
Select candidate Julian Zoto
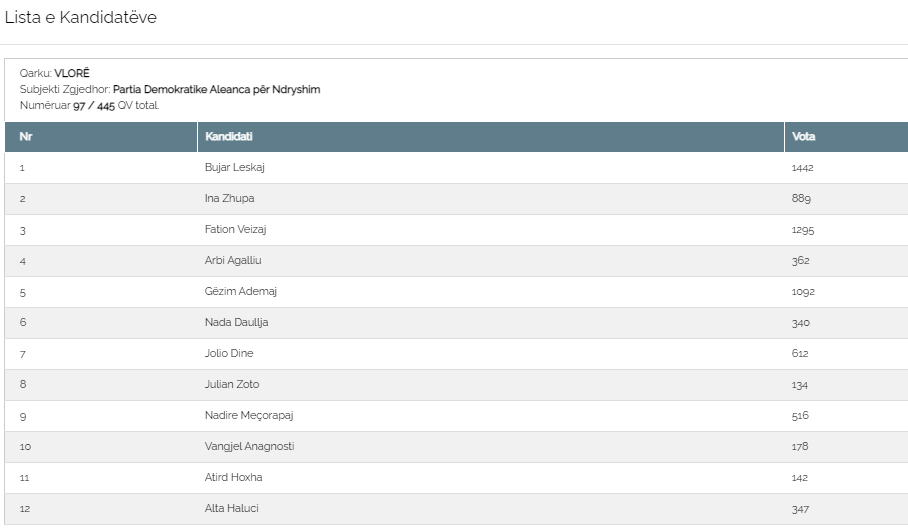click(232, 384)
